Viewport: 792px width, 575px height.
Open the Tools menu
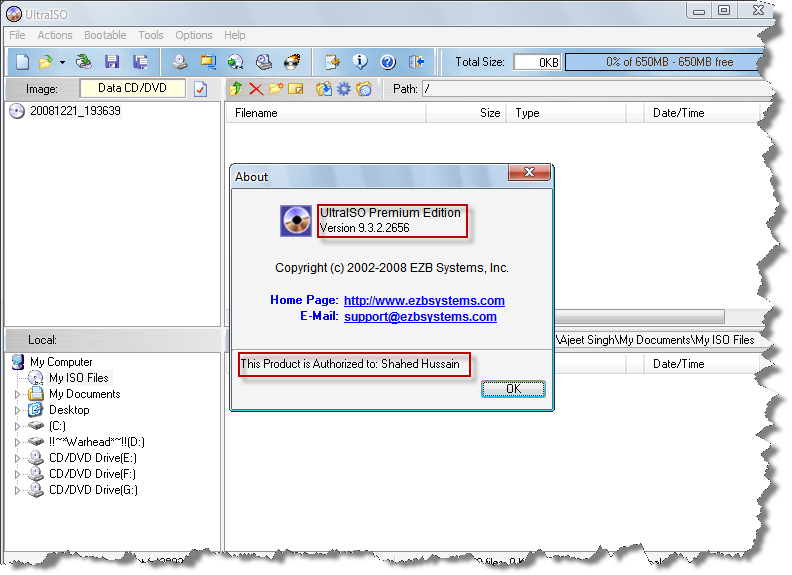(151, 35)
